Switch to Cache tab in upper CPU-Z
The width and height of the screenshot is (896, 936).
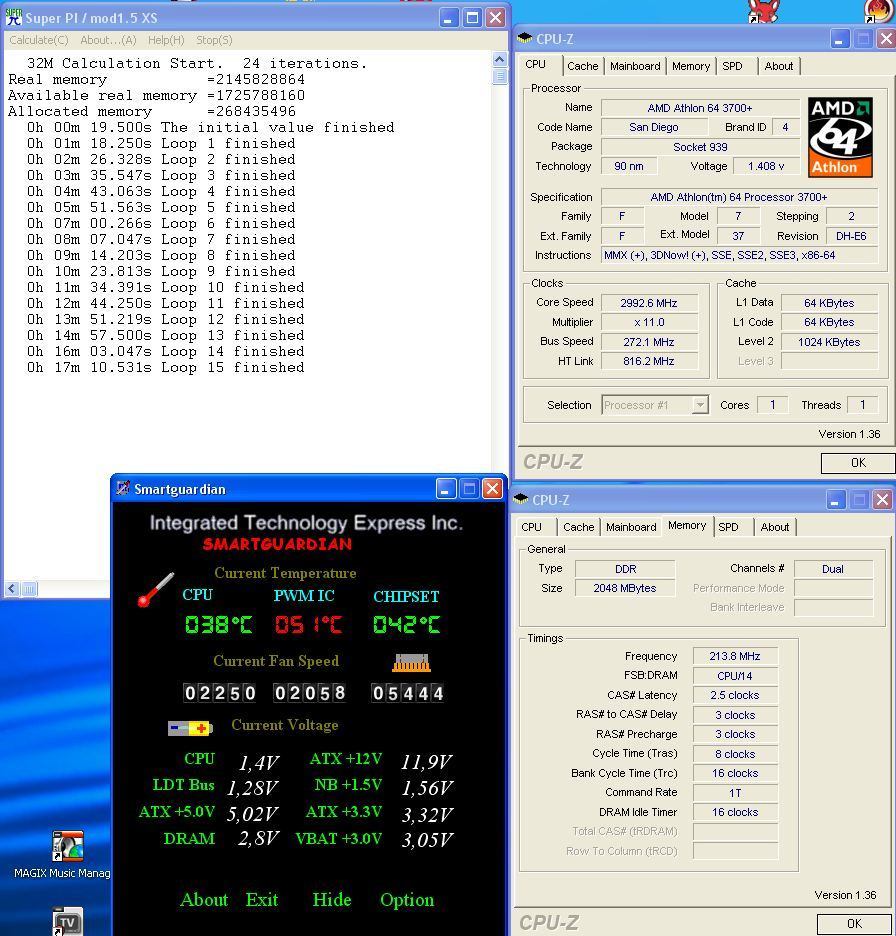(x=583, y=66)
